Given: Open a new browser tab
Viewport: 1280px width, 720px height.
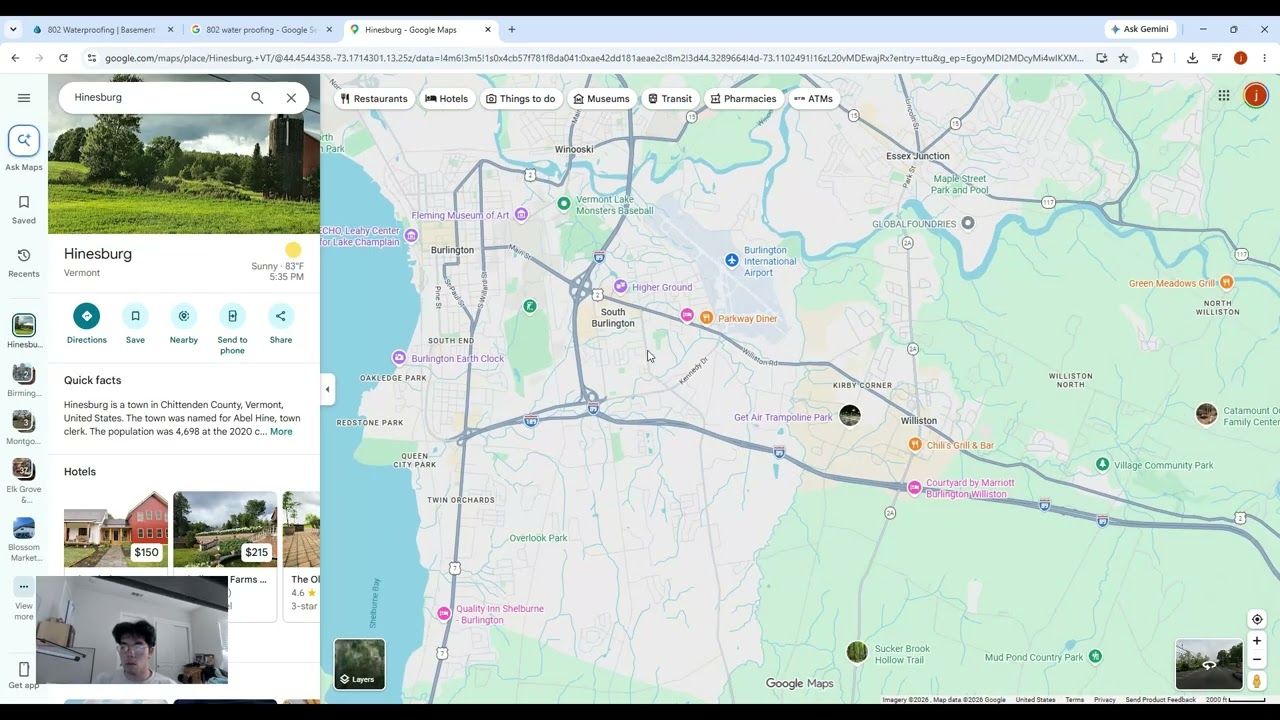Looking at the screenshot, I should tap(512, 30).
